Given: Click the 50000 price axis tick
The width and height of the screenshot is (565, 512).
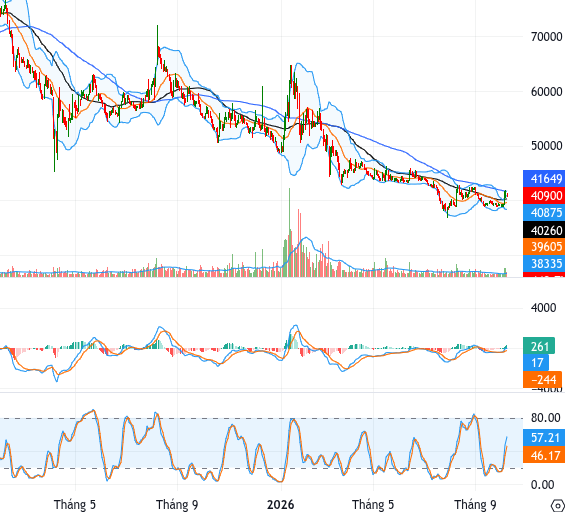Looking at the screenshot, I should point(546,146).
